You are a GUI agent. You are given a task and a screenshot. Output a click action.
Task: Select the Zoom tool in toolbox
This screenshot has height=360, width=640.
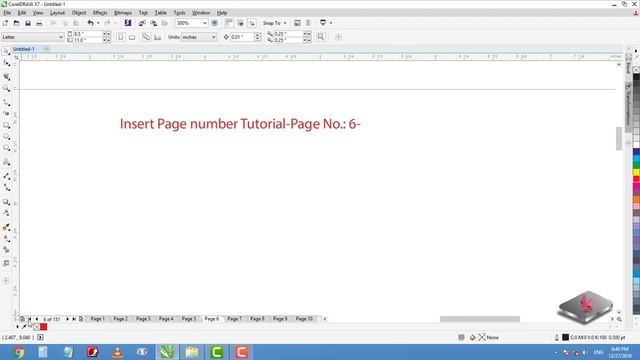click(x=6, y=88)
